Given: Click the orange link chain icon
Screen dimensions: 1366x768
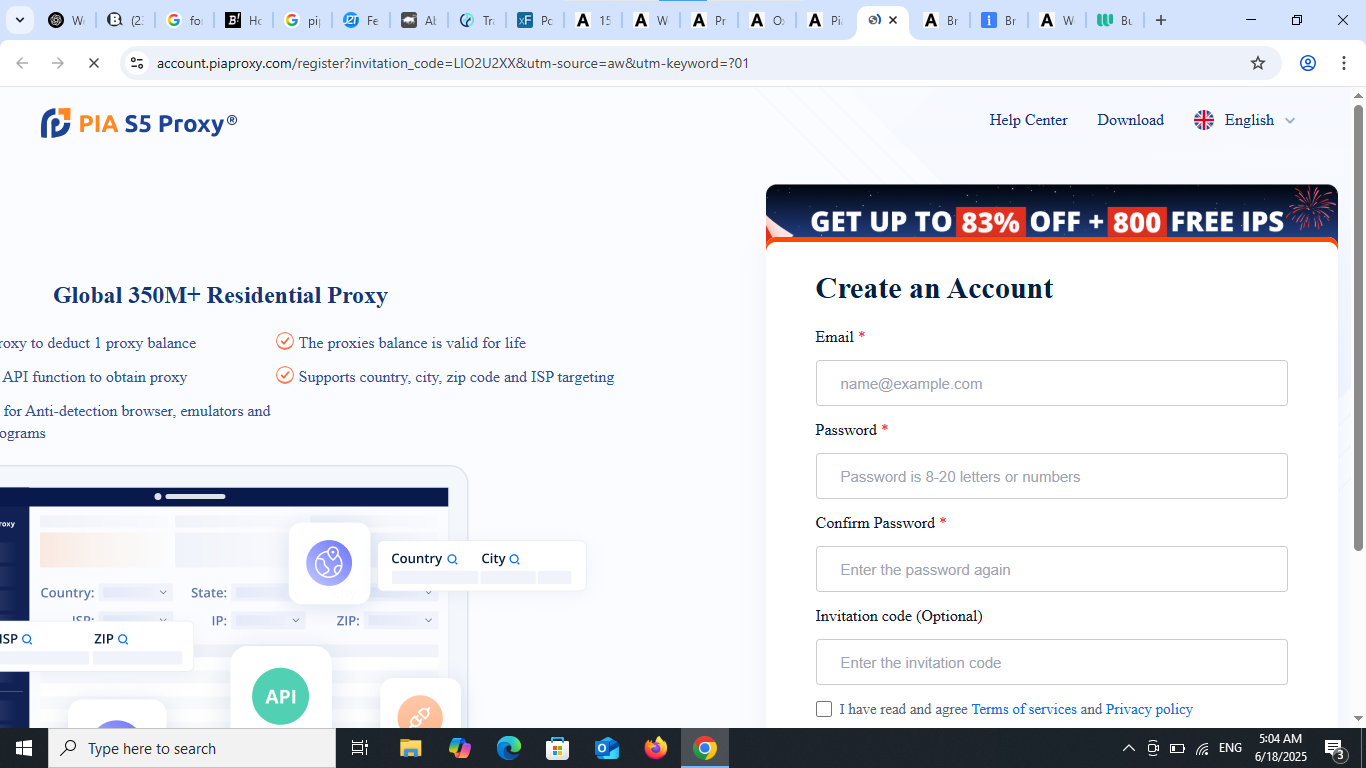Looking at the screenshot, I should 420,715.
